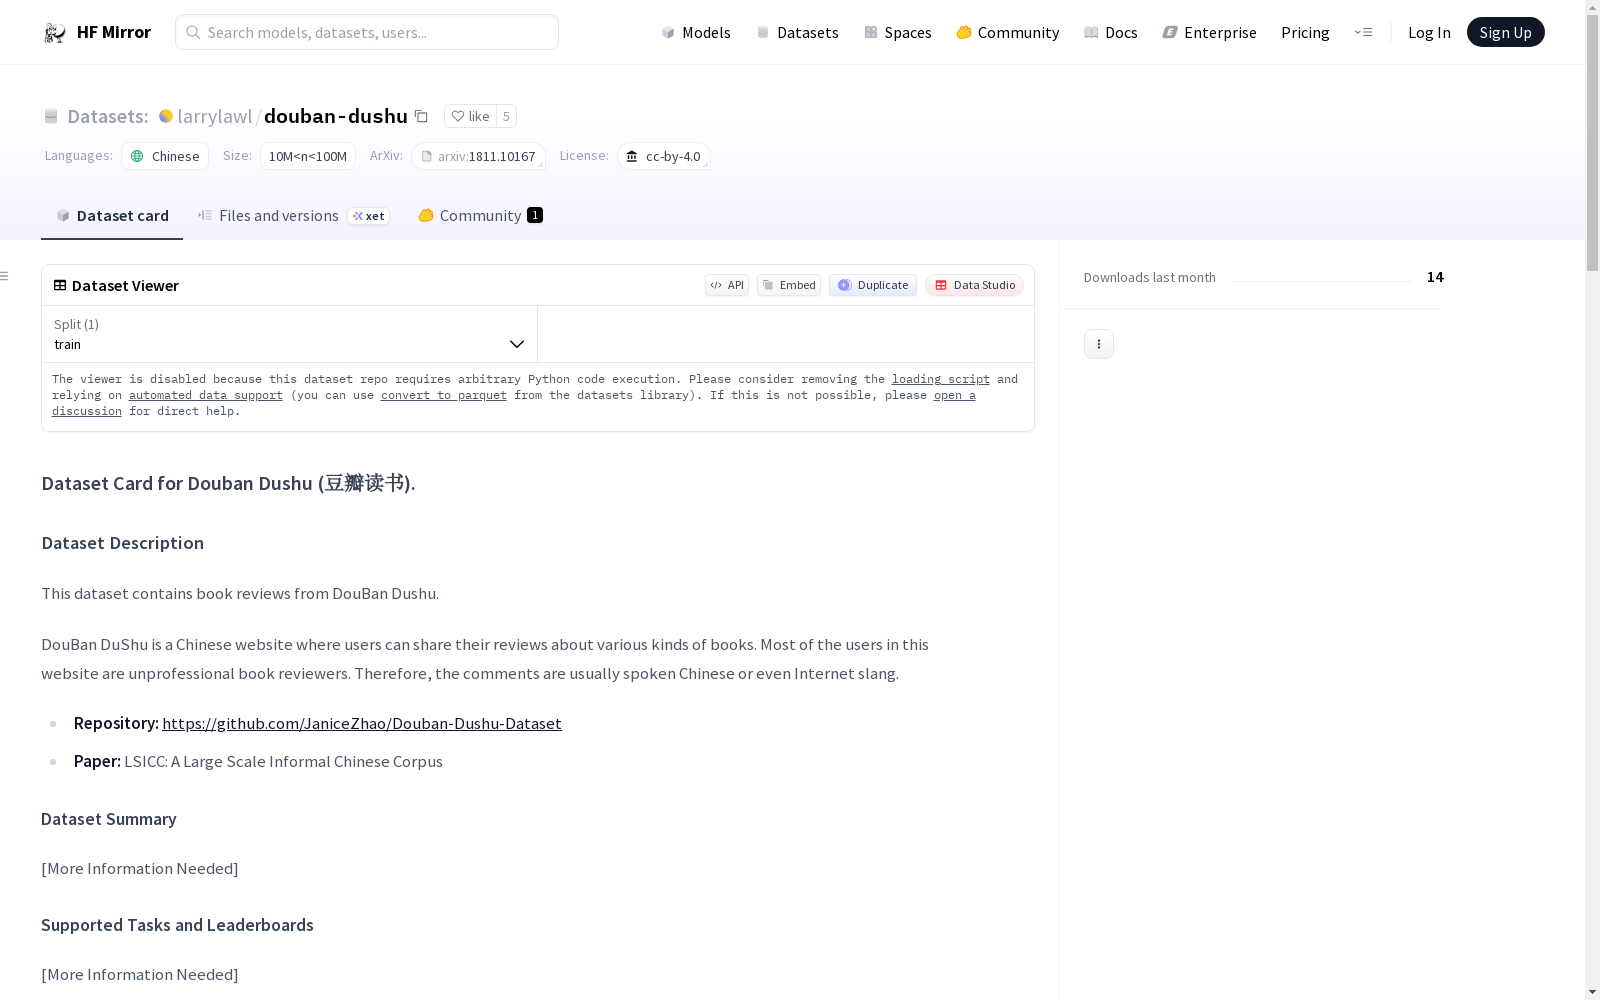Click the 10M<n<100M size tag
The image size is (1600, 1000).
tap(308, 156)
